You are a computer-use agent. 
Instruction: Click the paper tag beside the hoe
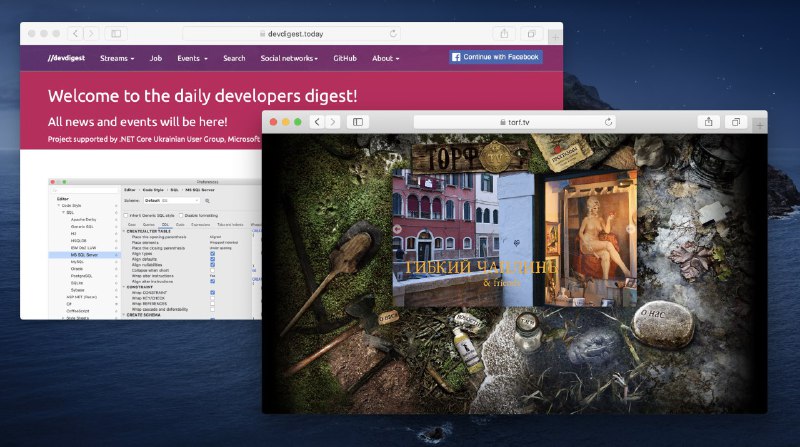[x=389, y=317]
